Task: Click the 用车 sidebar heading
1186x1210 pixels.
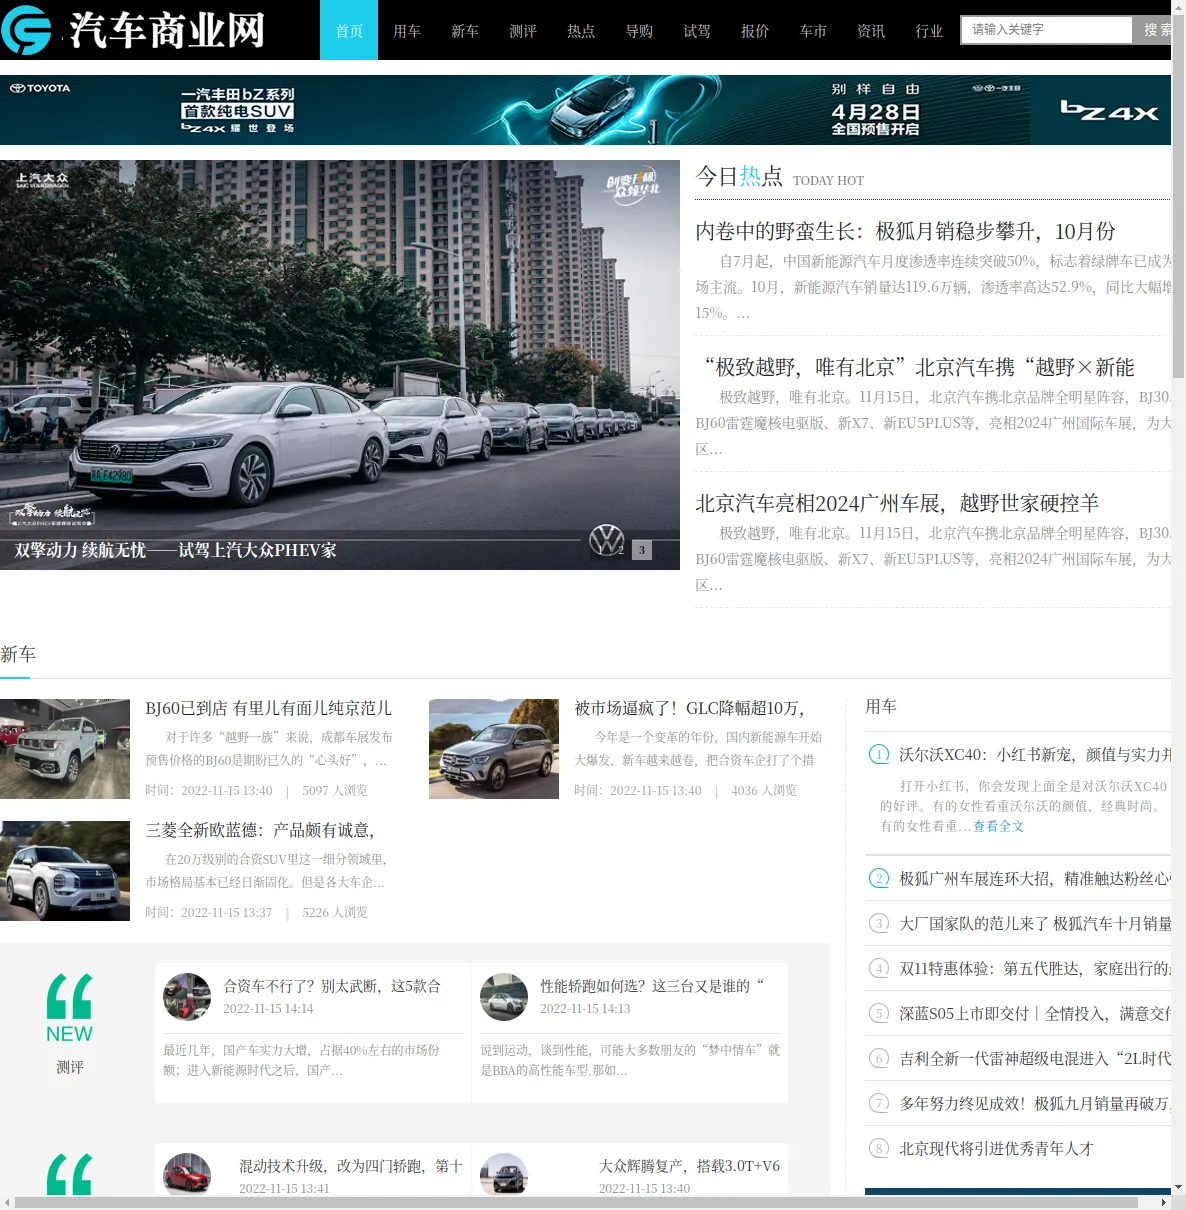Action: [x=881, y=706]
